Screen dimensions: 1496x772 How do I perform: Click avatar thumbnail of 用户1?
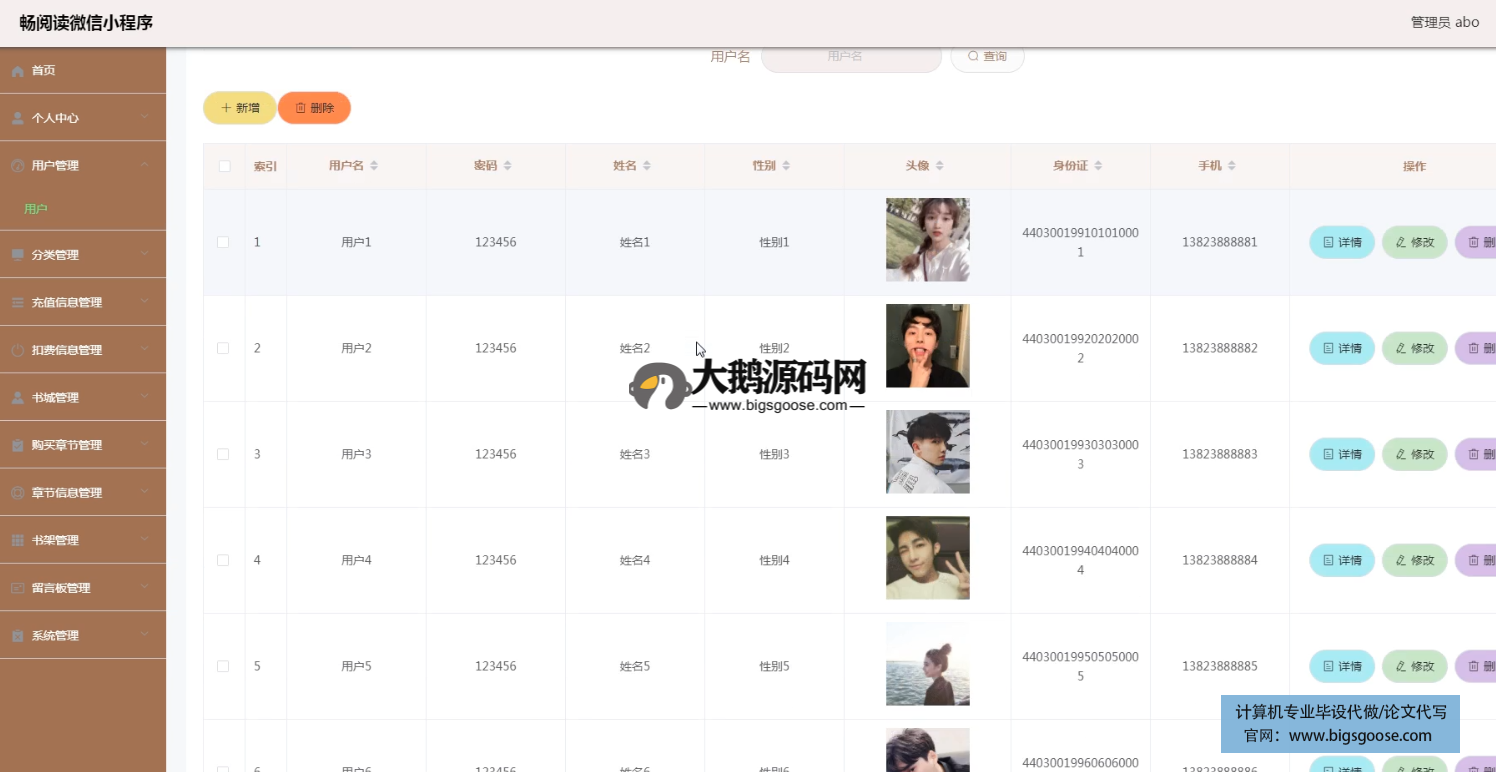928,240
